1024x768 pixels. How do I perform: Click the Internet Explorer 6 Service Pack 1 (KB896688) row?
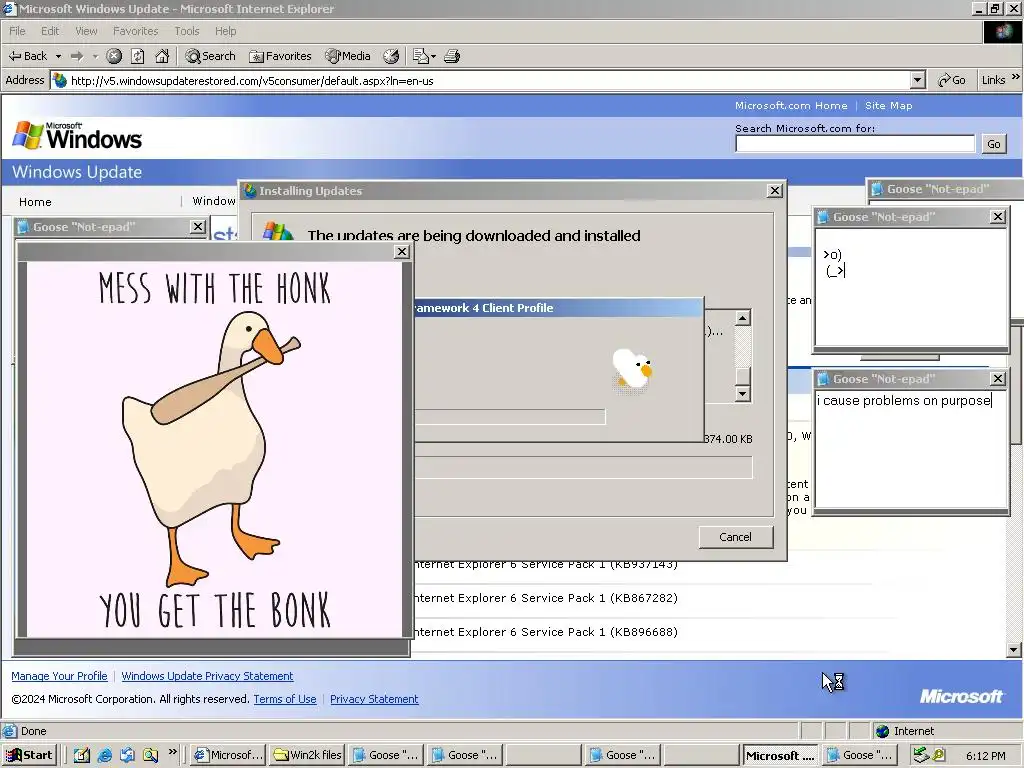click(x=547, y=632)
